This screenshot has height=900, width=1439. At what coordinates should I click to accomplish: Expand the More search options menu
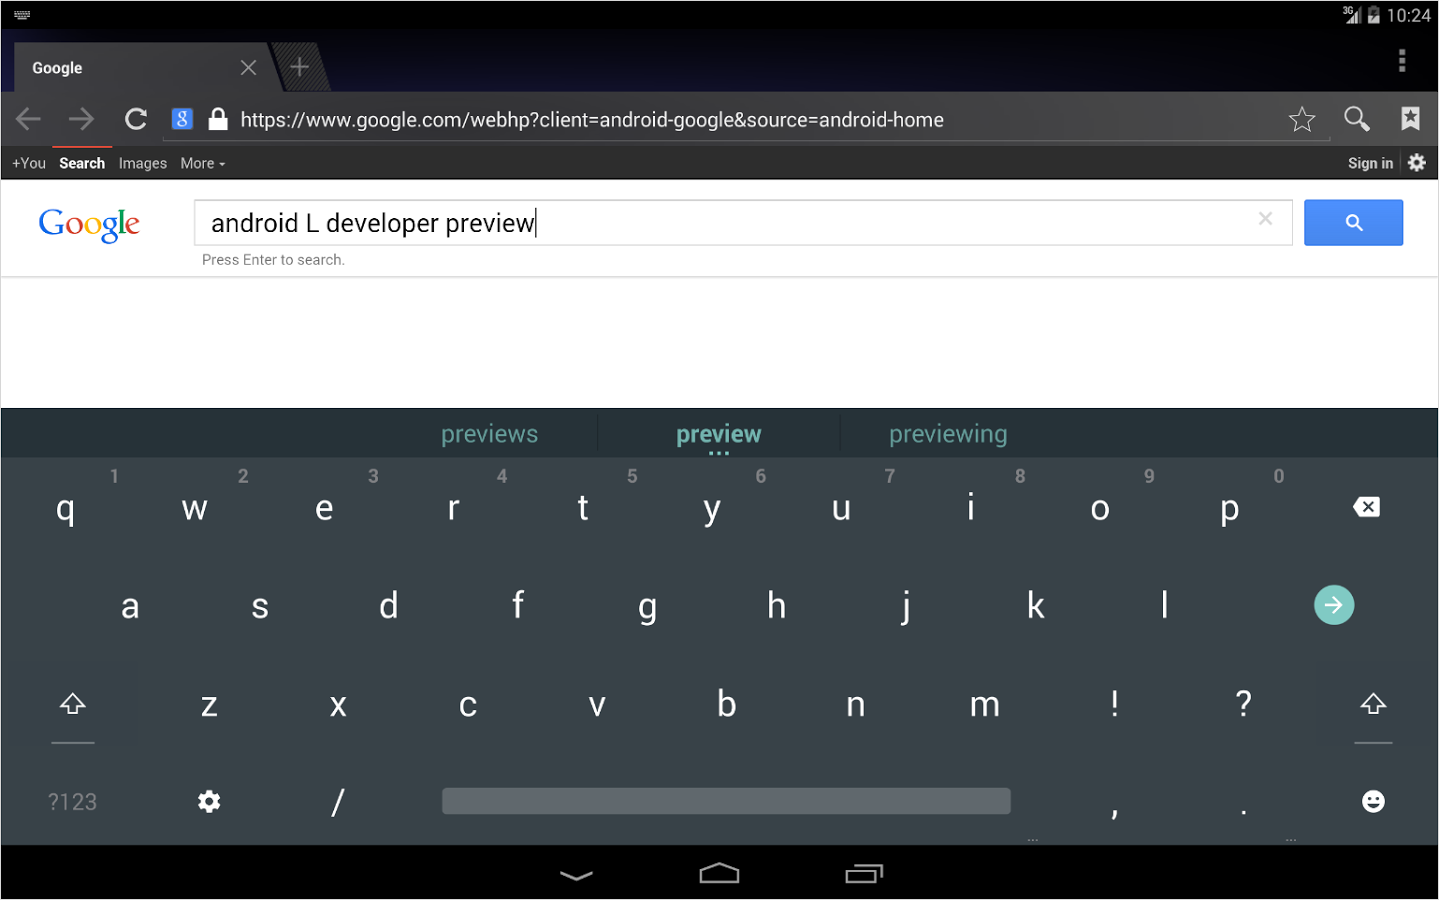[202, 162]
